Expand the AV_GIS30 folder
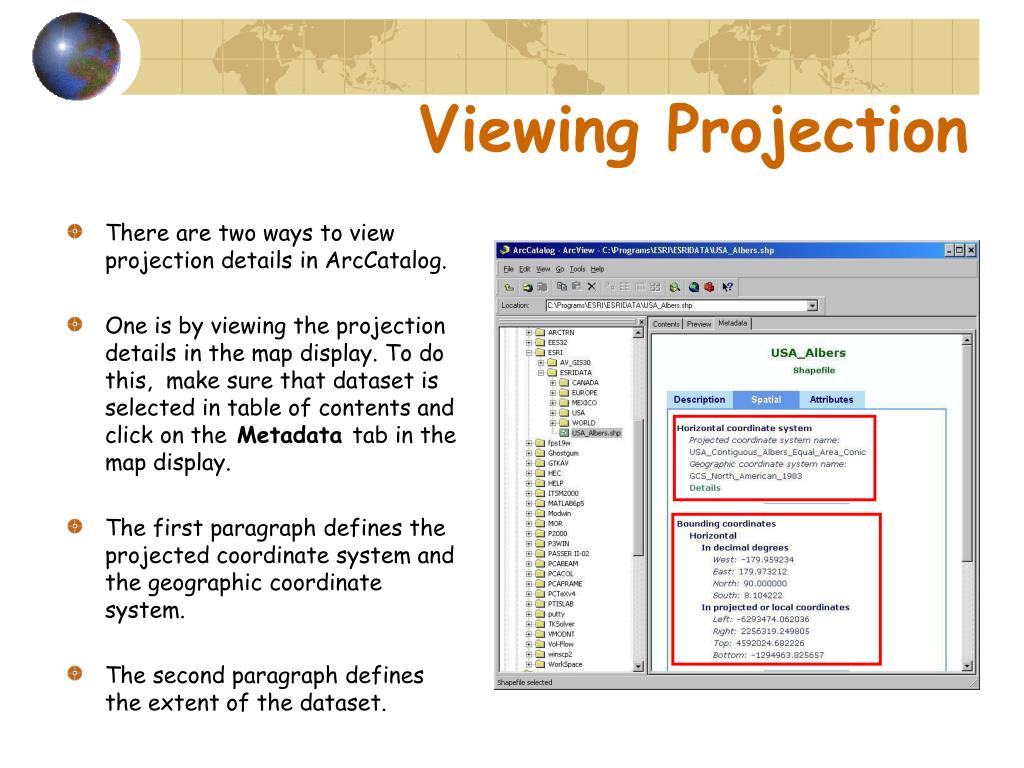 [541, 362]
